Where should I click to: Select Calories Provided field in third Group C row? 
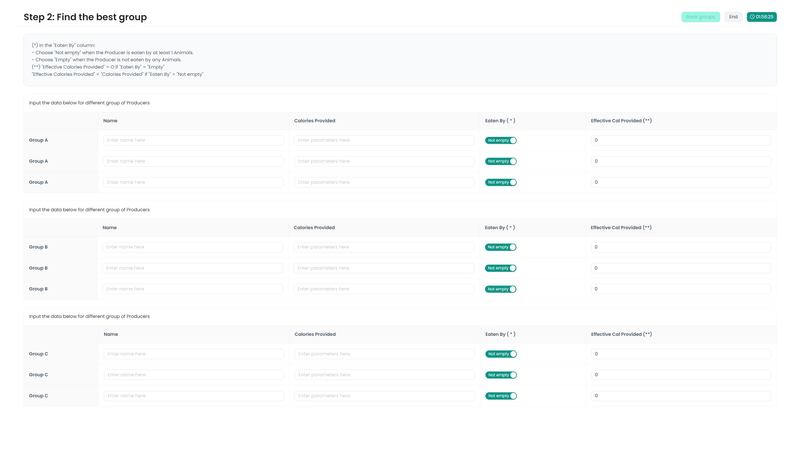[x=385, y=395]
